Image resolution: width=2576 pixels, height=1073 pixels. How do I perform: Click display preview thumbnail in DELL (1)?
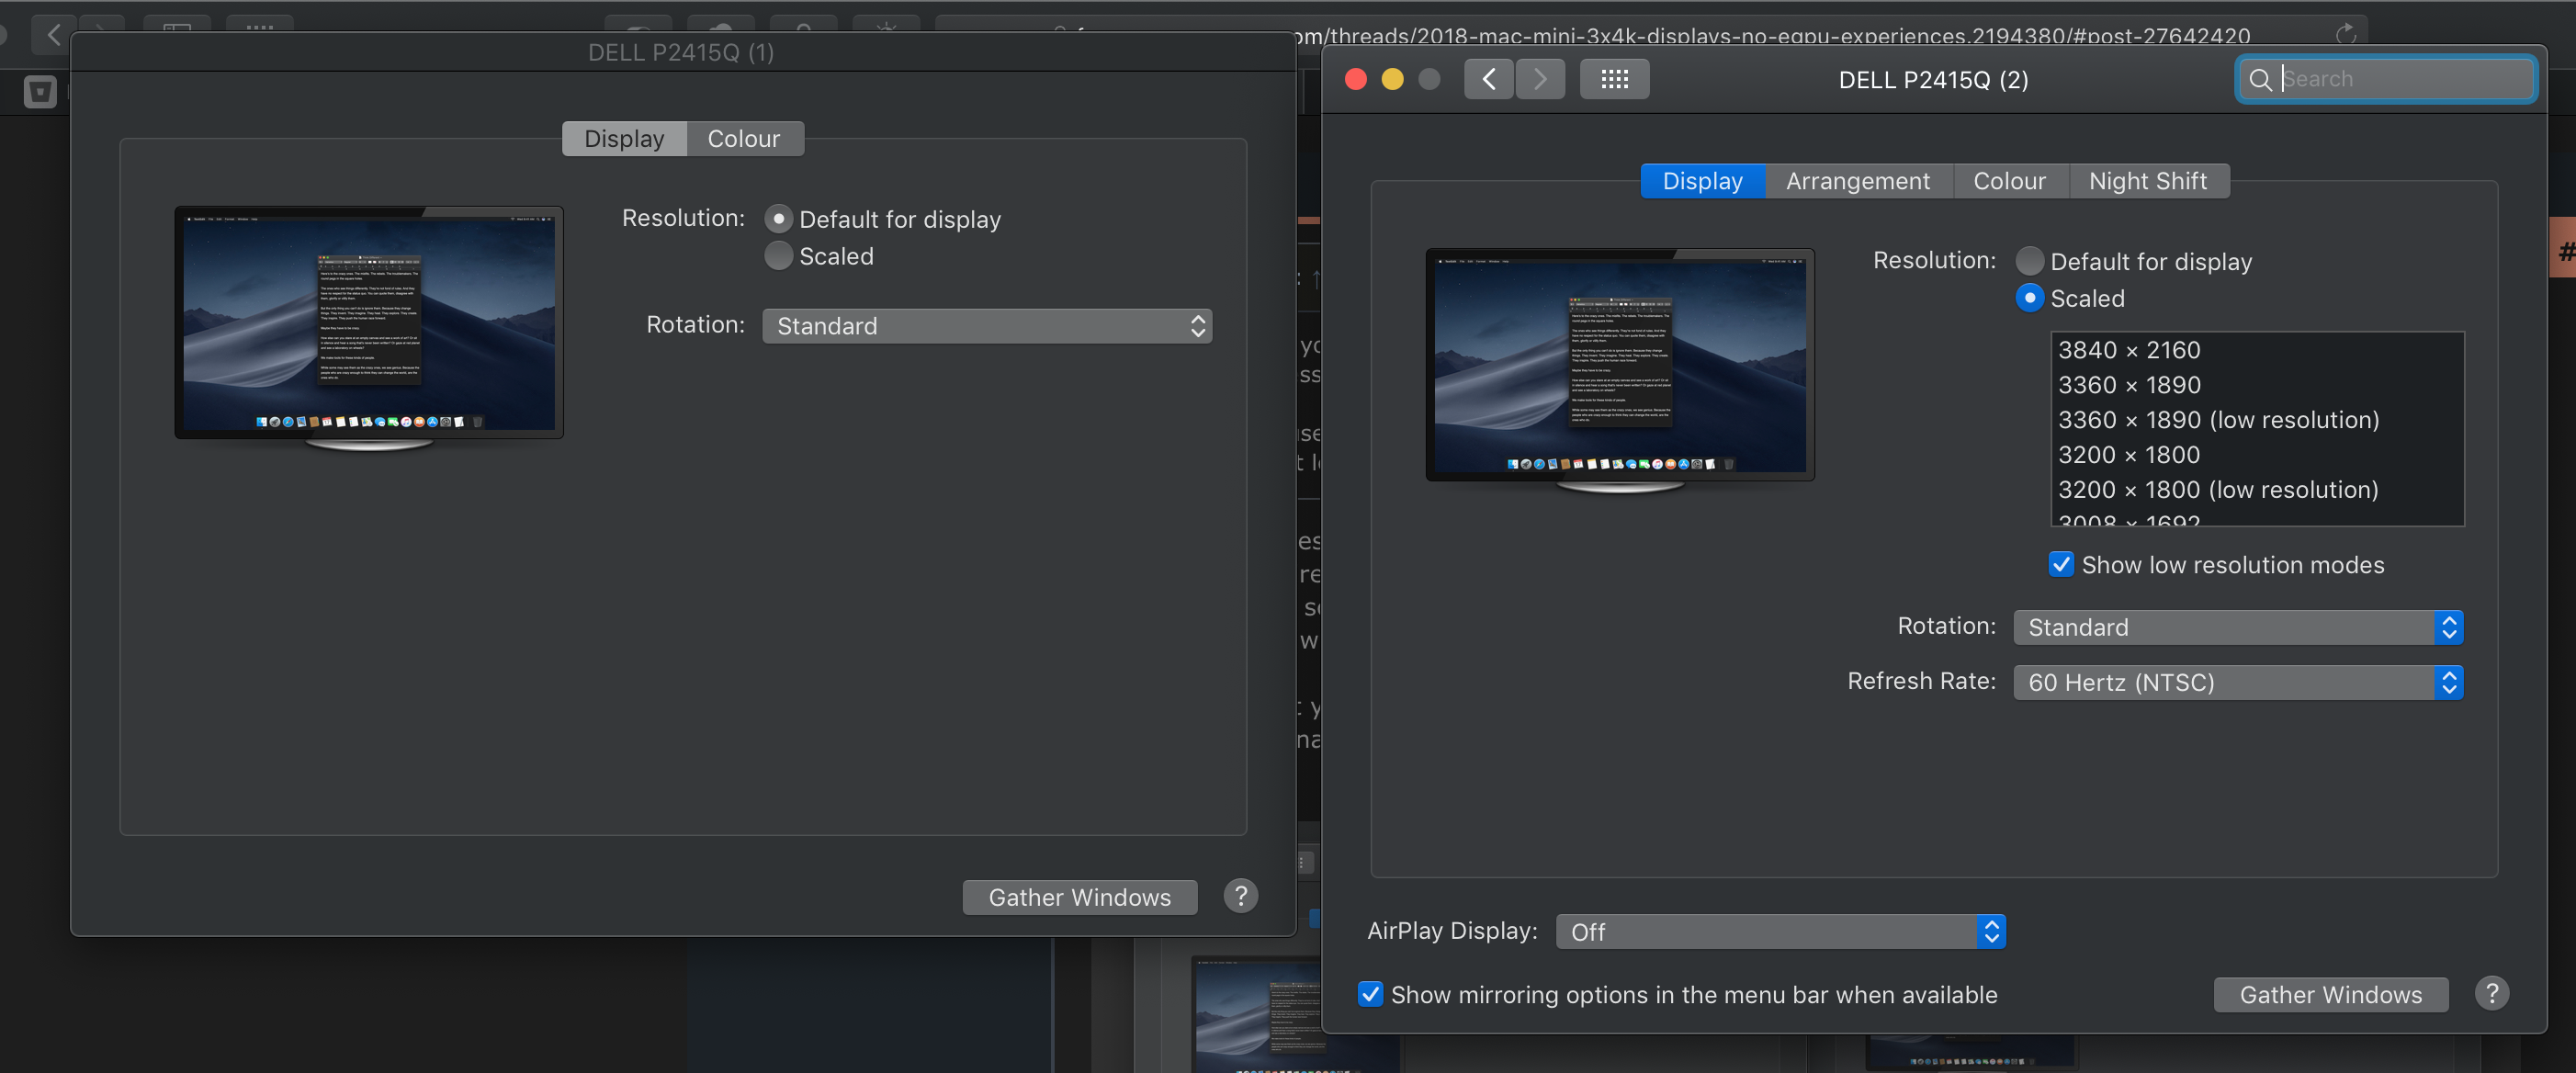pos(369,328)
